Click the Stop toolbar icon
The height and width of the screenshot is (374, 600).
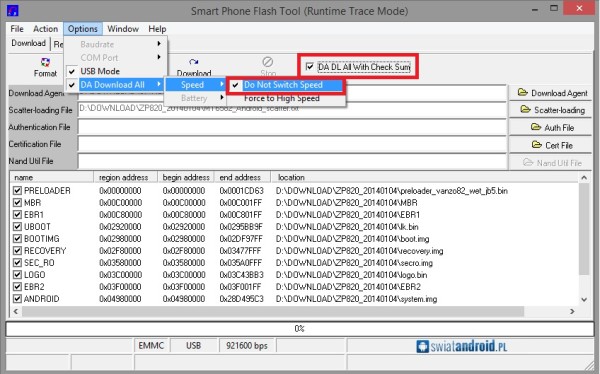coord(267,62)
